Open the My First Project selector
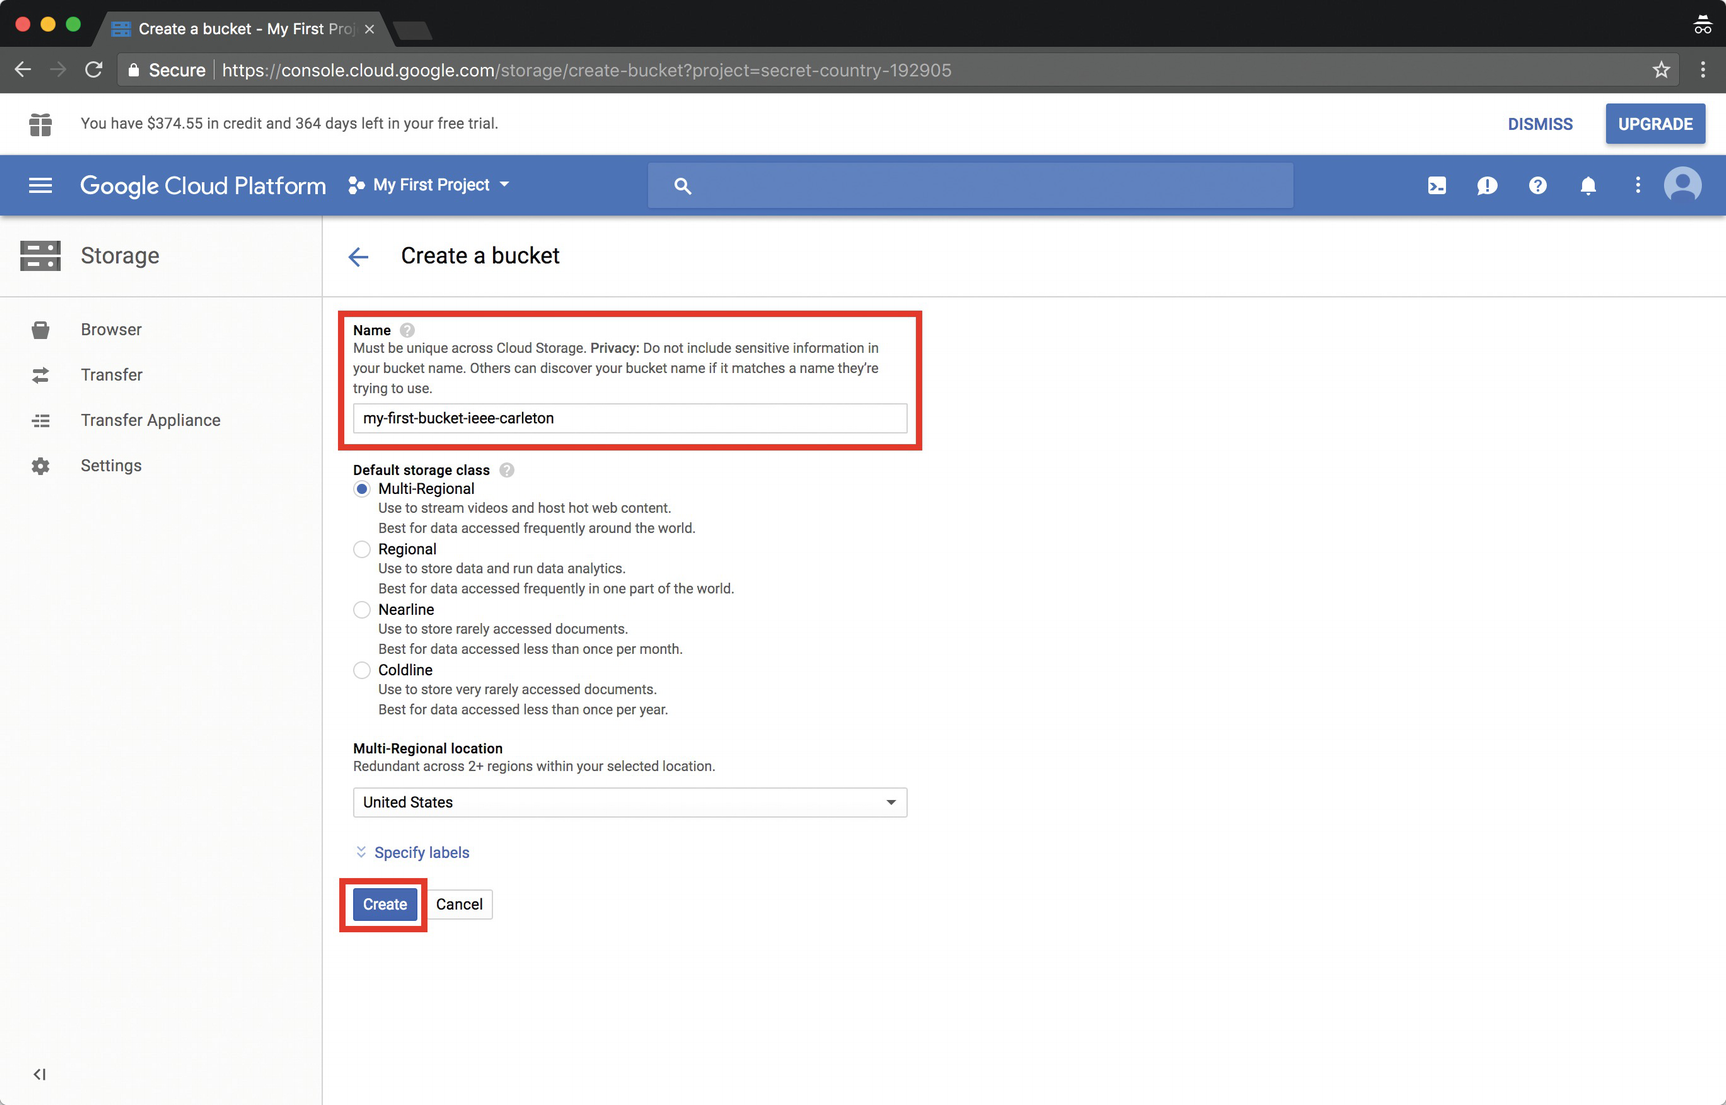 pyautogui.click(x=429, y=185)
